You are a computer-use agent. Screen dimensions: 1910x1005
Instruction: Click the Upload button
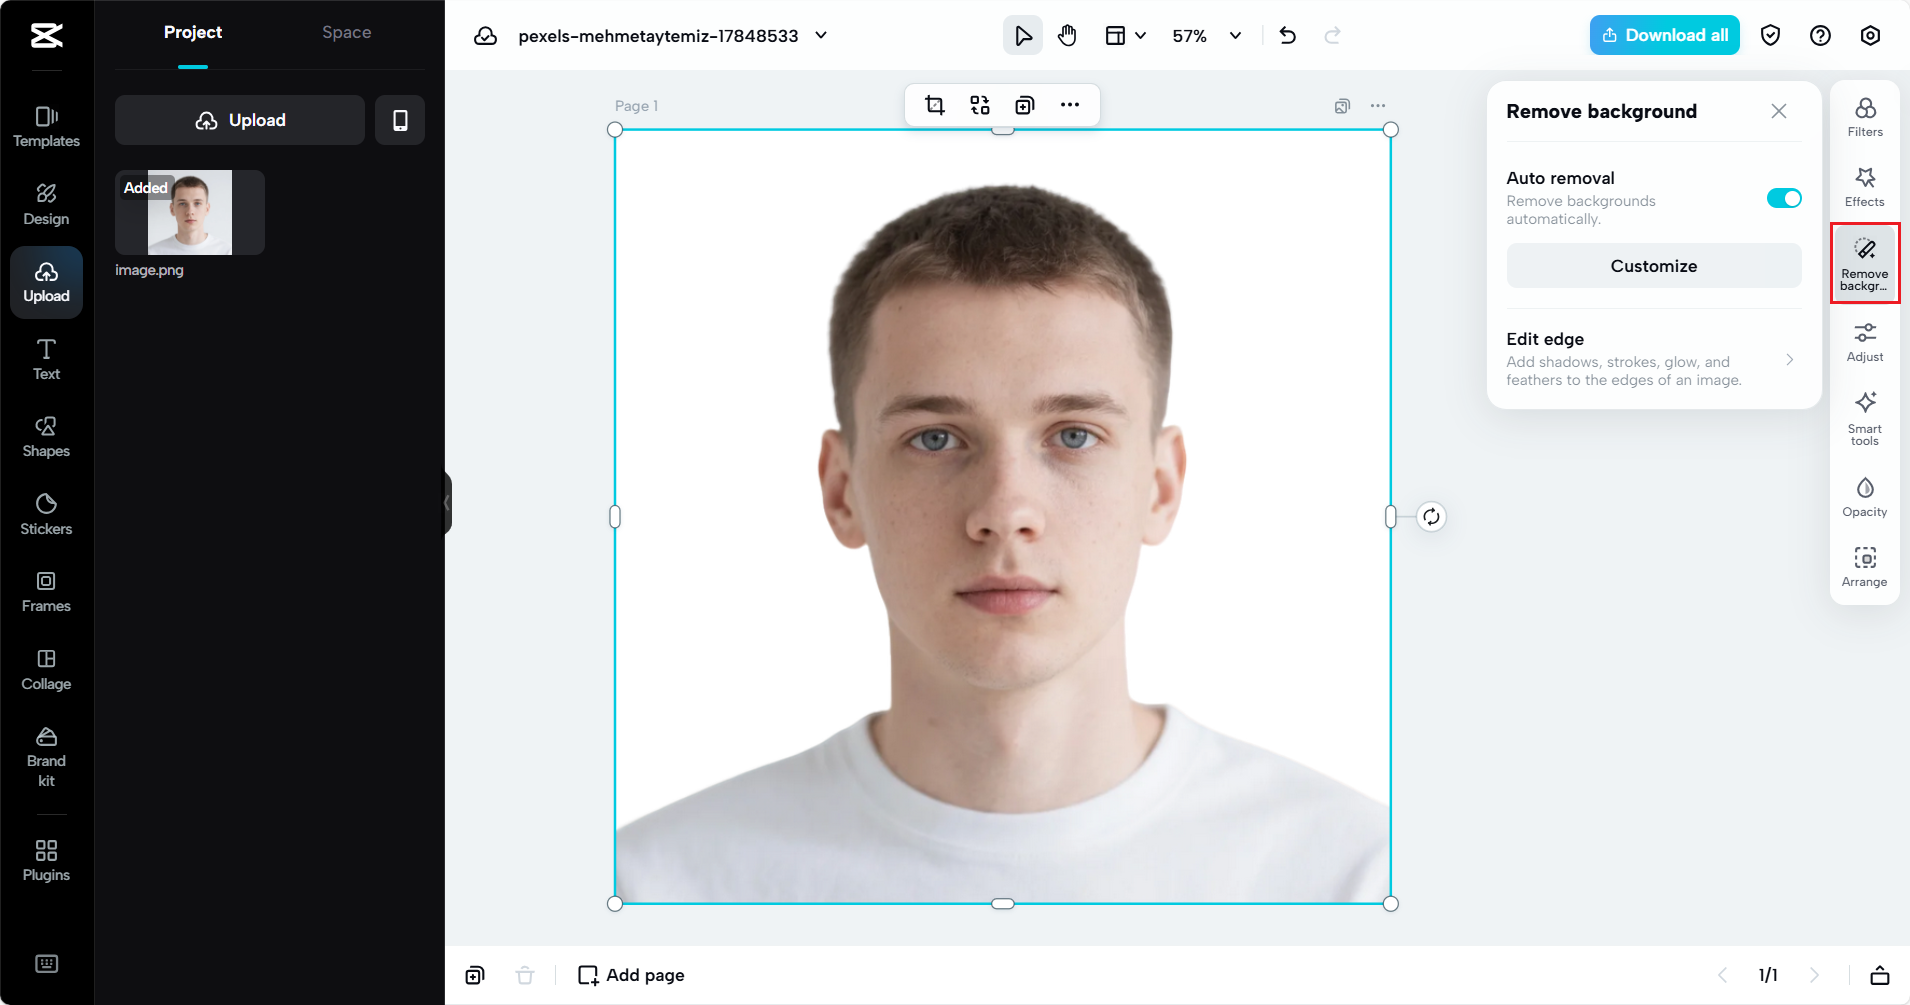point(240,120)
